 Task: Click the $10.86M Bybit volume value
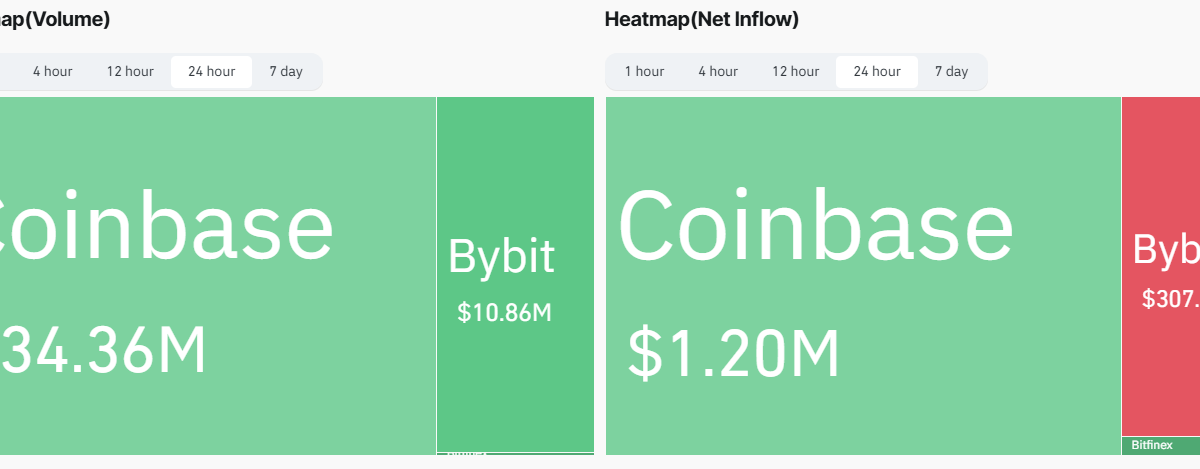[504, 313]
